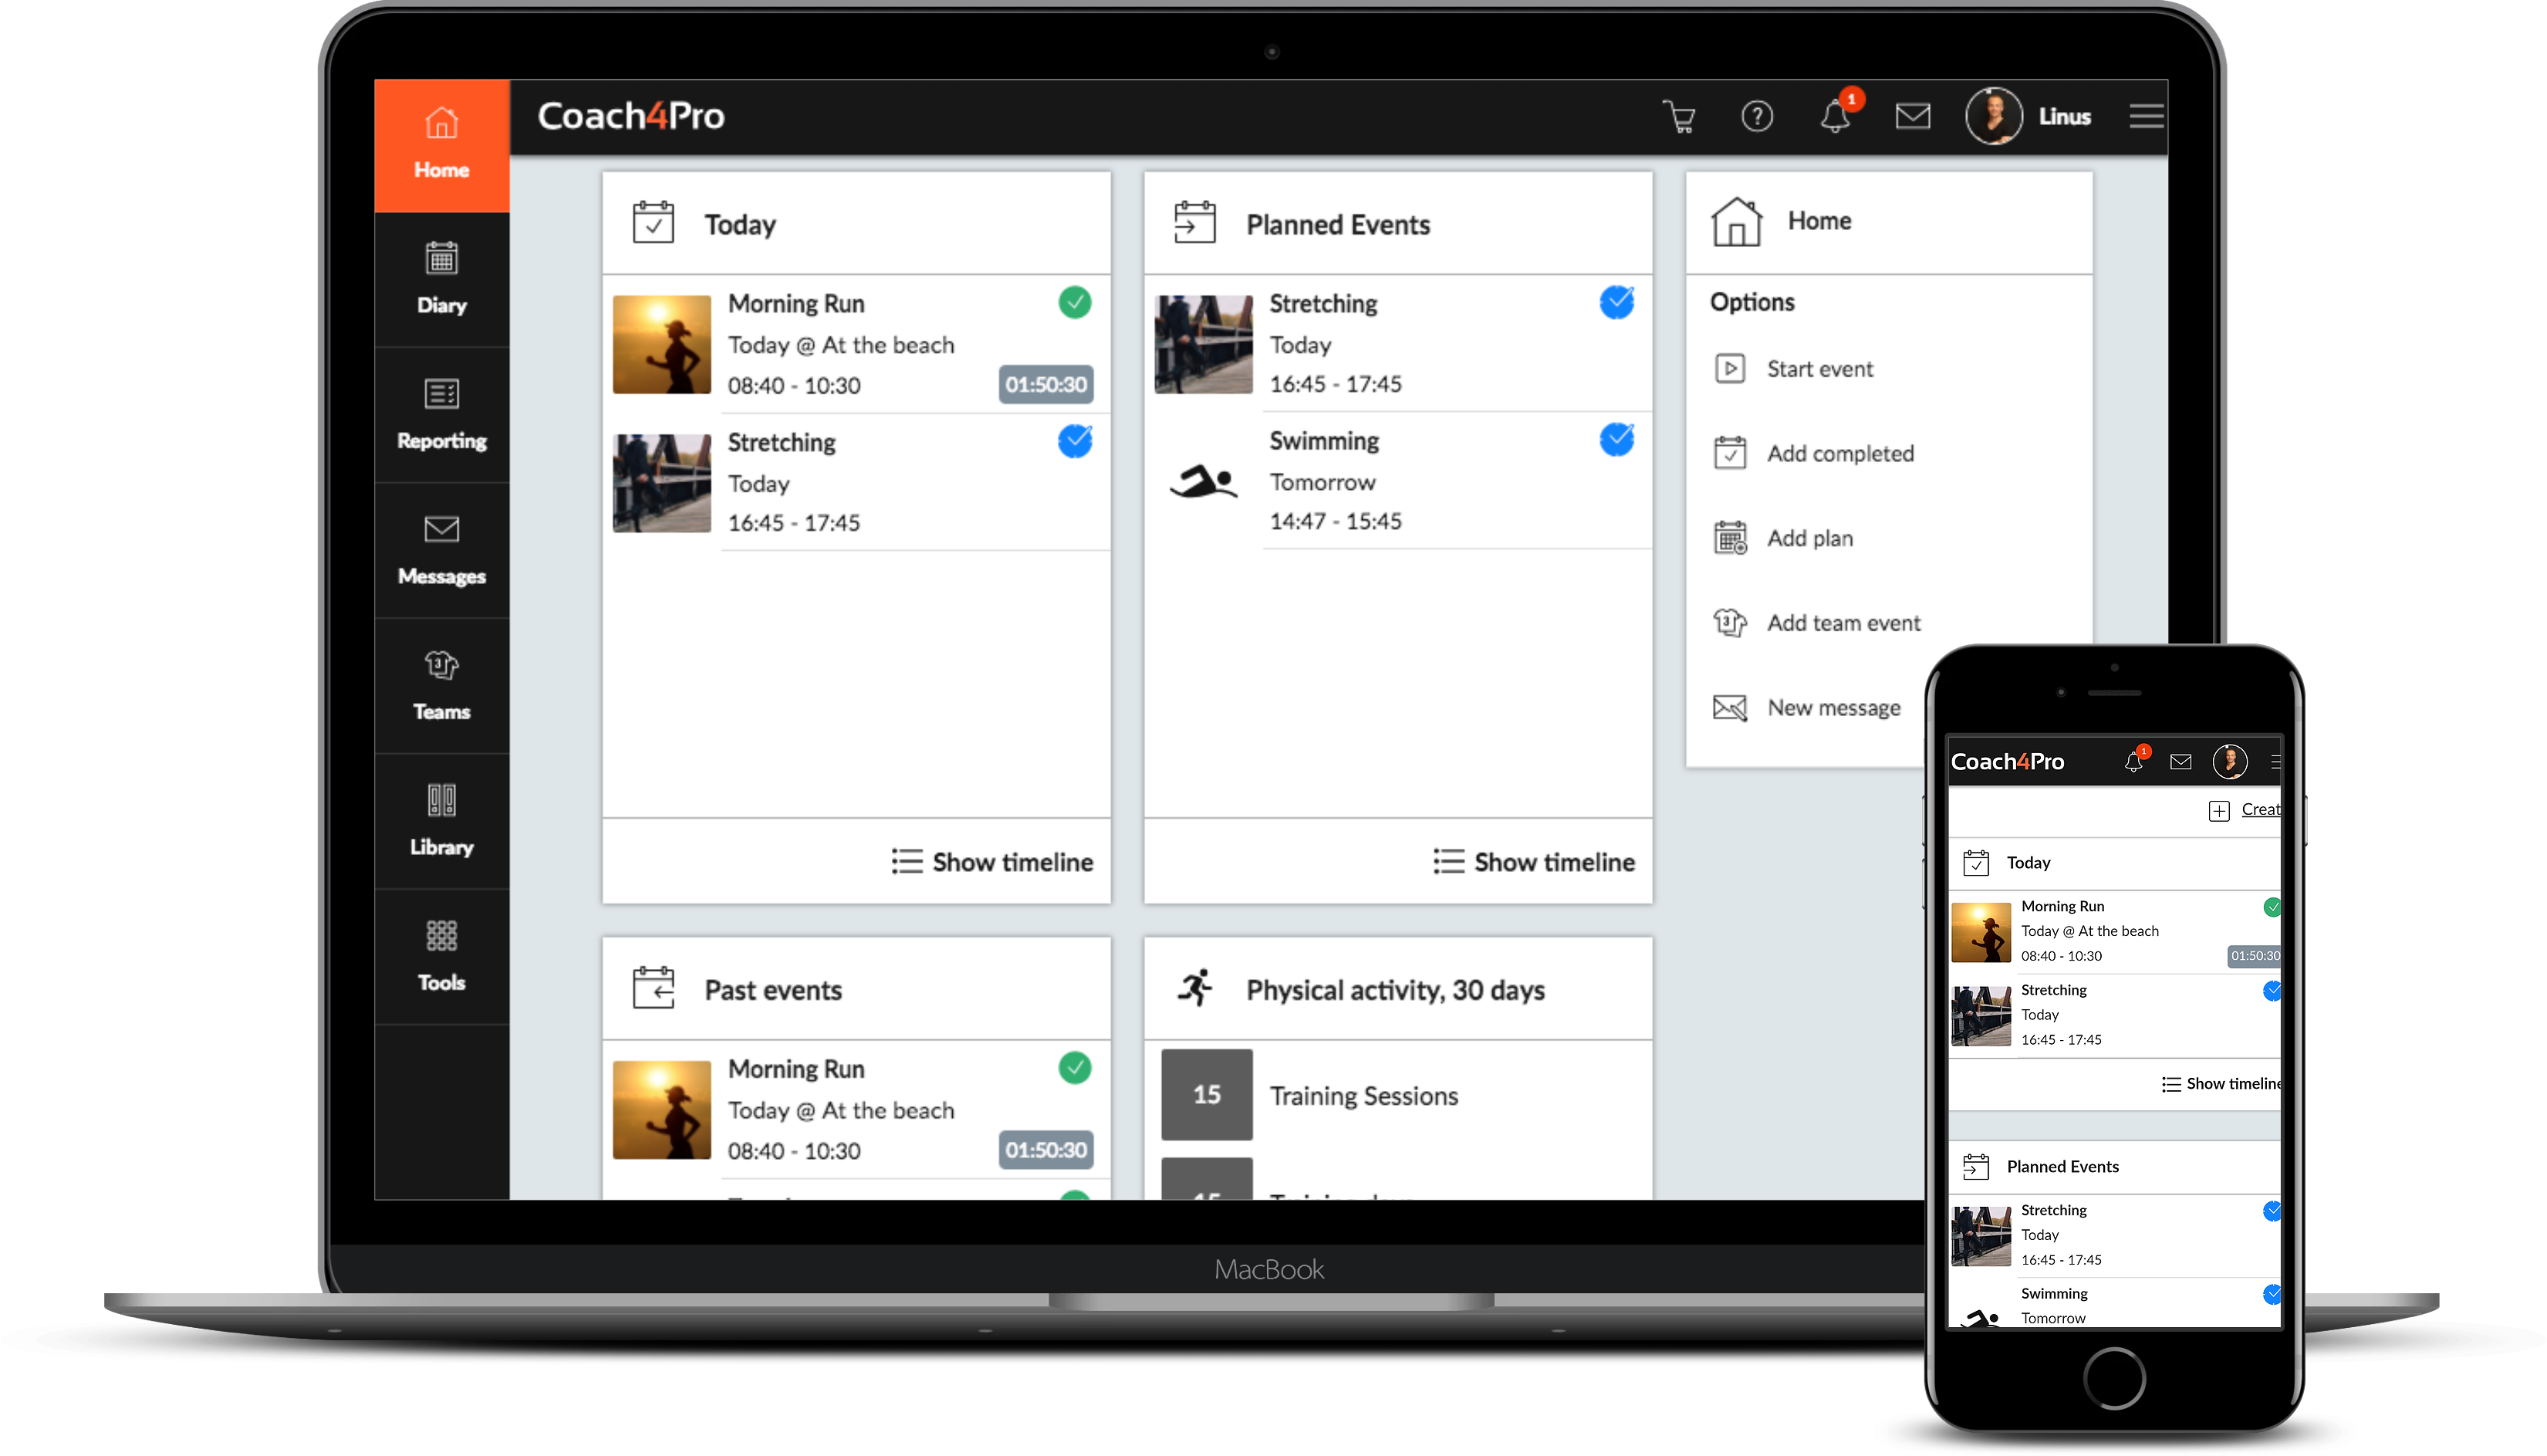Click Coach4Pro logo on the phone
This screenshot has height=1456, width=2547.
coord(2007,763)
